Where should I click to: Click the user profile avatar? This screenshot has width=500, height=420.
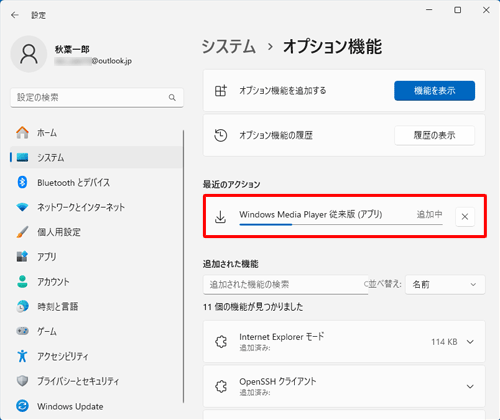(29, 54)
